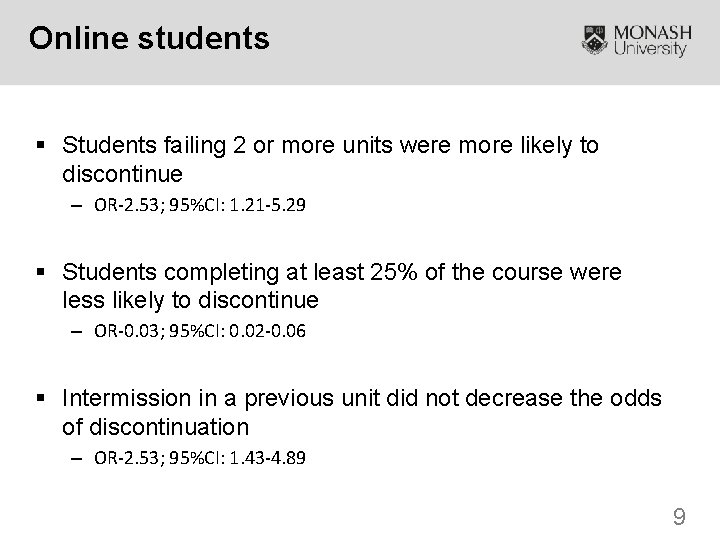The image size is (720, 540).
Task: Click the phrase "decrease the odds"
Action: [x=573, y=399]
